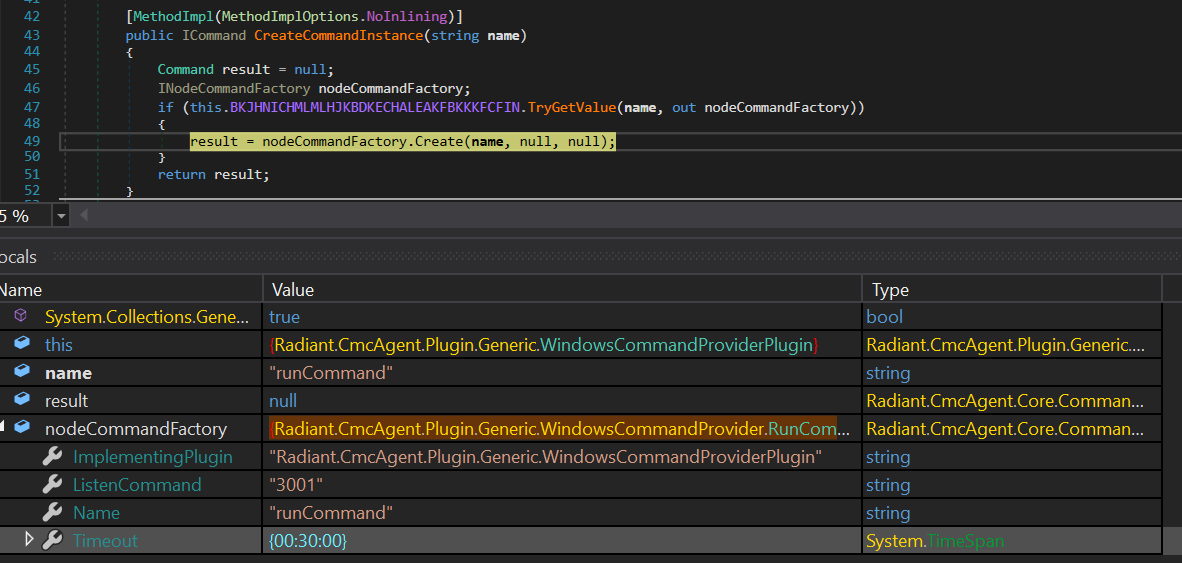Click the wrench icon beside Timeout property
This screenshot has width=1182, height=563.
pos(52,540)
